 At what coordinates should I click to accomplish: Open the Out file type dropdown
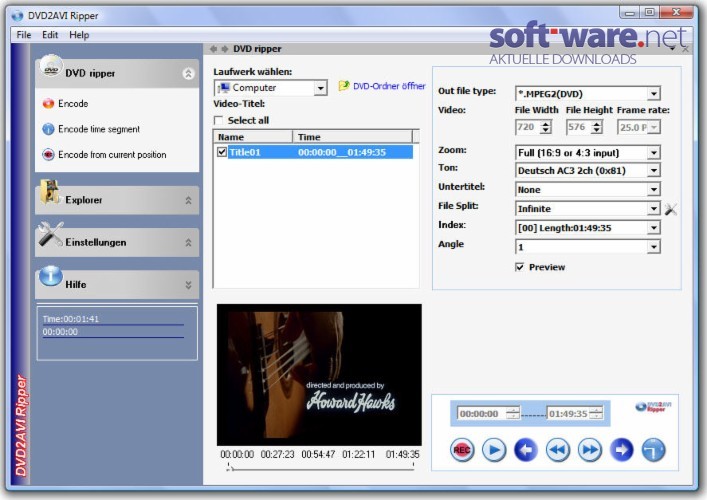[x=654, y=94]
